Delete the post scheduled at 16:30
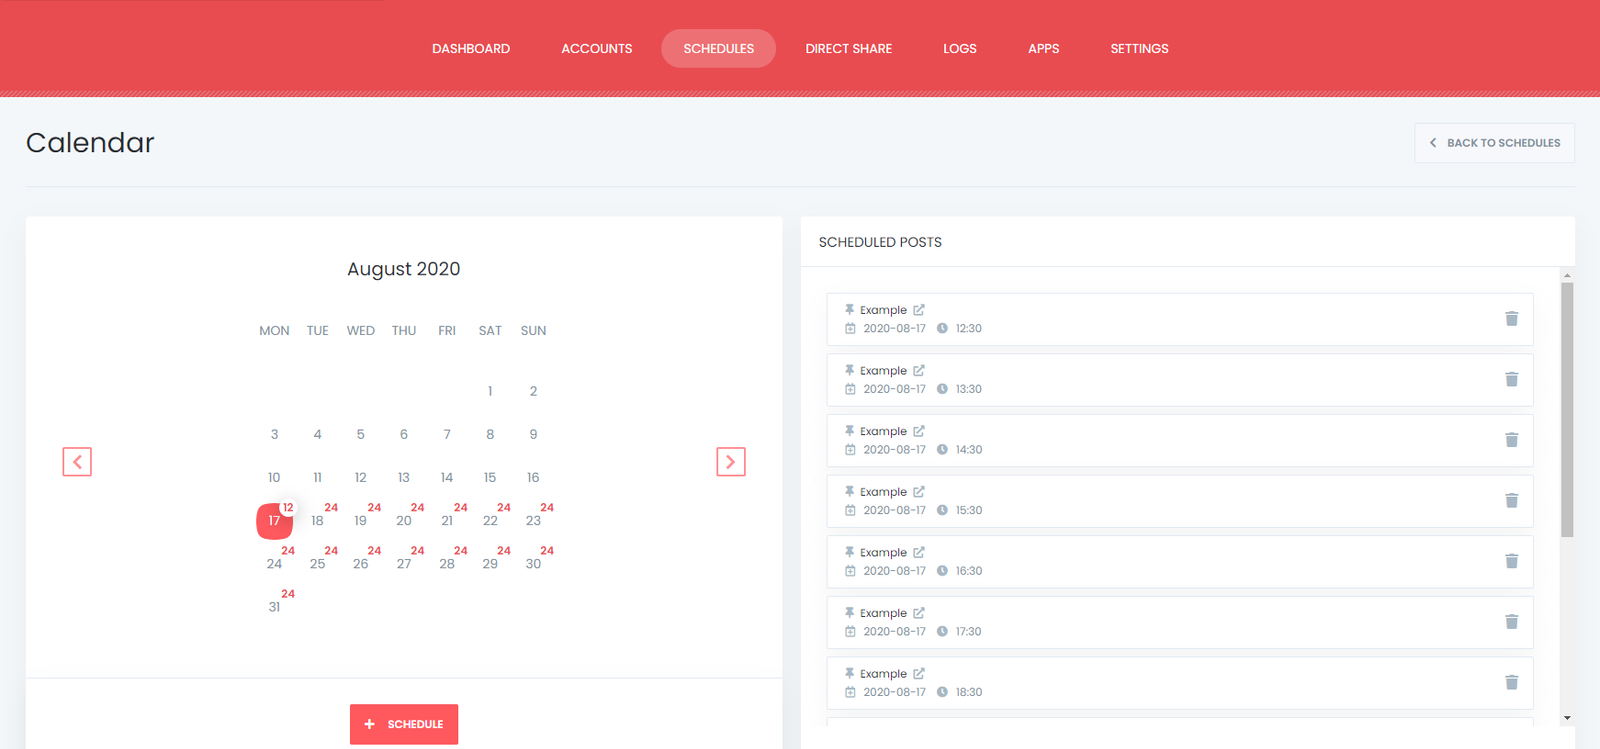 [x=1511, y=561]
